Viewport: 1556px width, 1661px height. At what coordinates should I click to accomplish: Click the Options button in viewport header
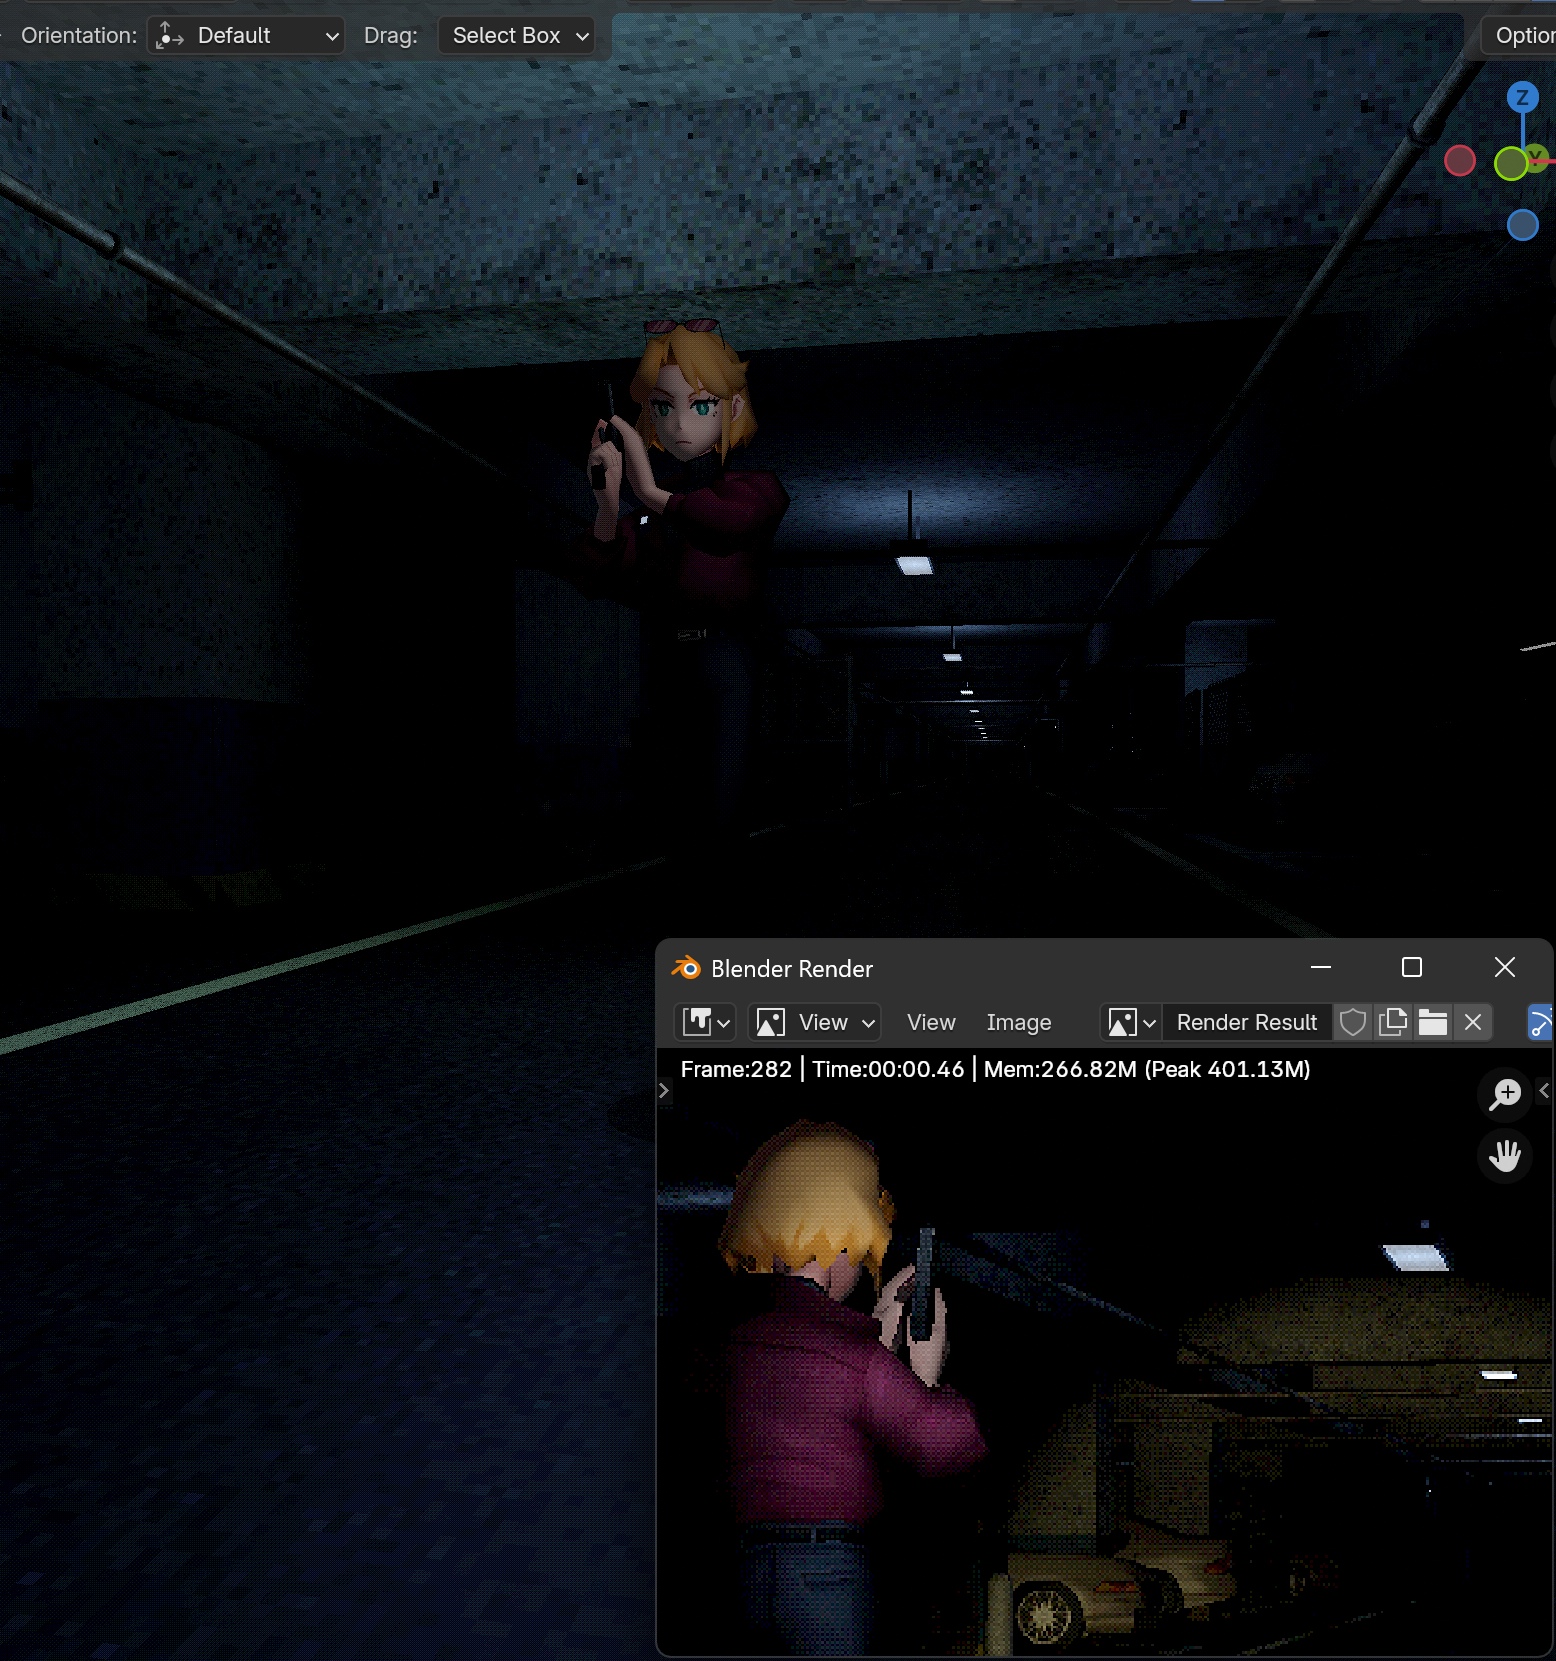(1523, 36)
